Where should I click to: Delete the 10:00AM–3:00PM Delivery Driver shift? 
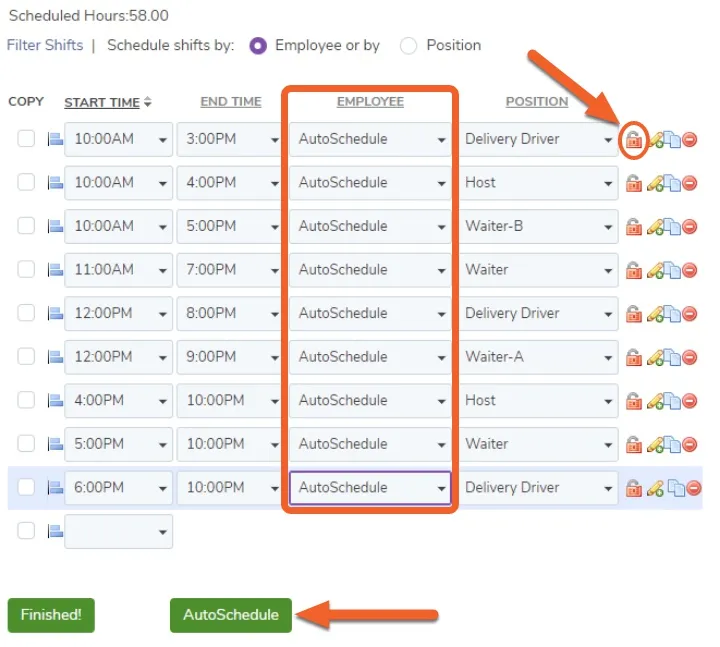click(690, 139)
